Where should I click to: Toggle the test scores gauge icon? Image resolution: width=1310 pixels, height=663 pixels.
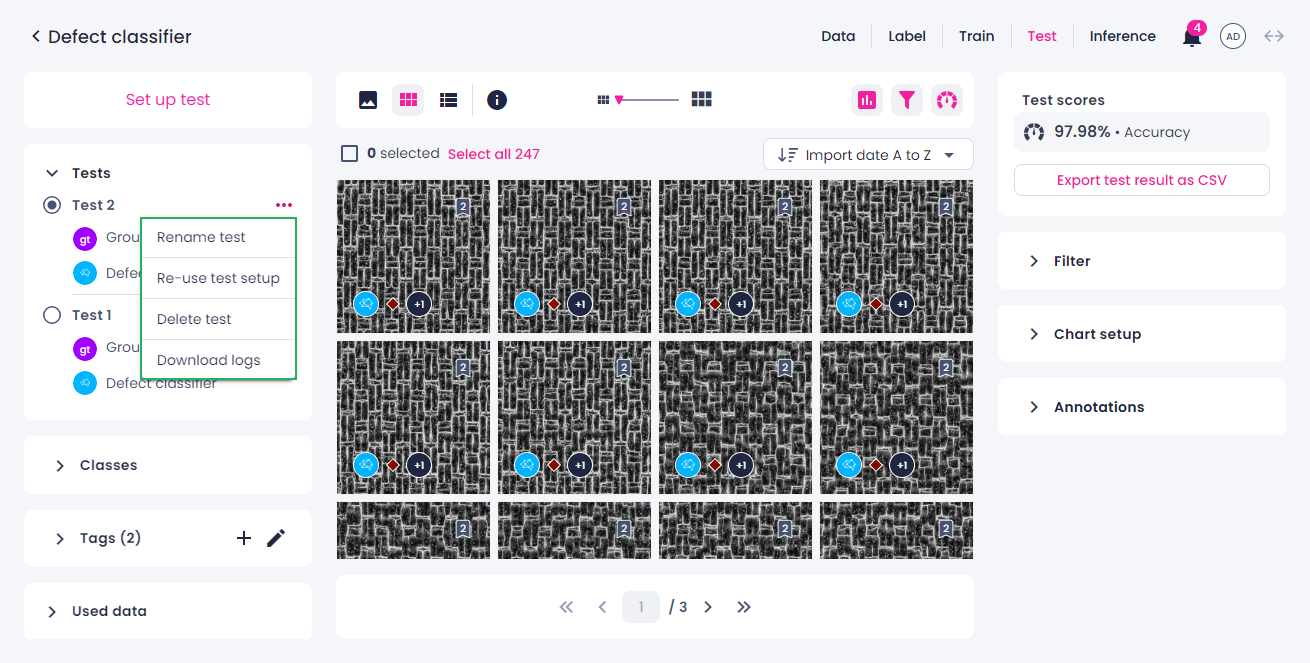[x=947, y=100]
